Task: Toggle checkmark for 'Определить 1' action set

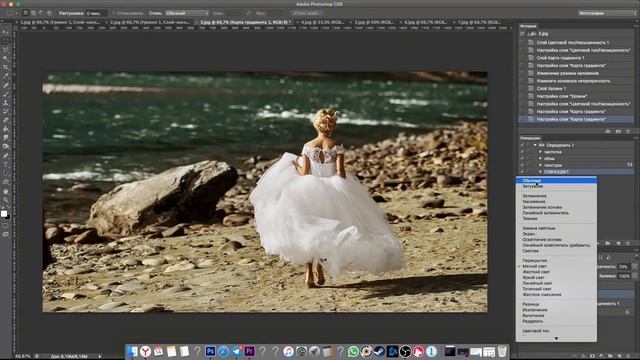Action: click(x=522, y=145)
